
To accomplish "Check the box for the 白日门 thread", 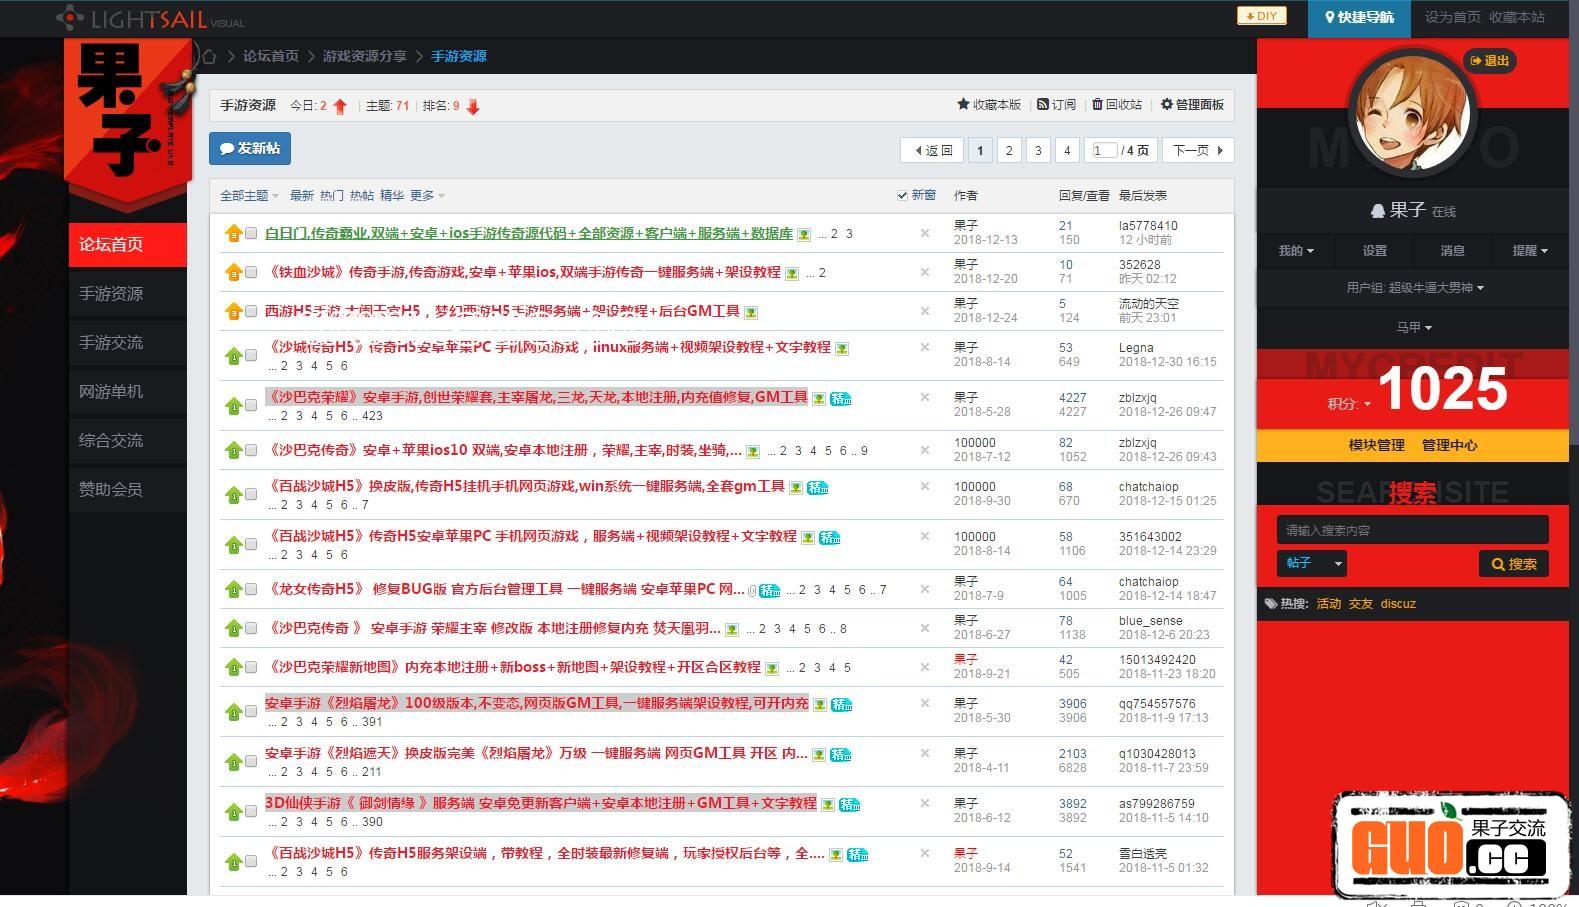I will coord(251,234).
